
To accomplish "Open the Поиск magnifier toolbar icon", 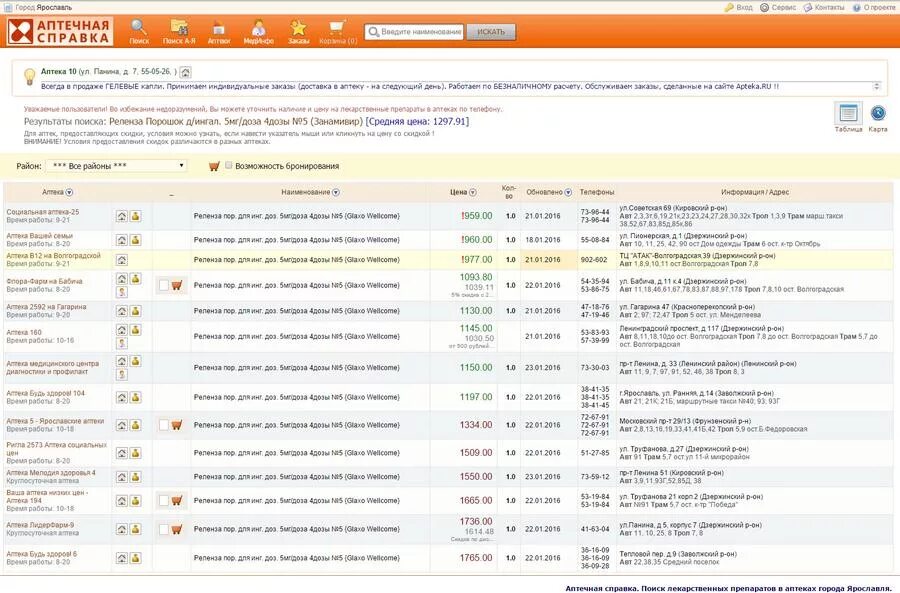I will (139, 32).
